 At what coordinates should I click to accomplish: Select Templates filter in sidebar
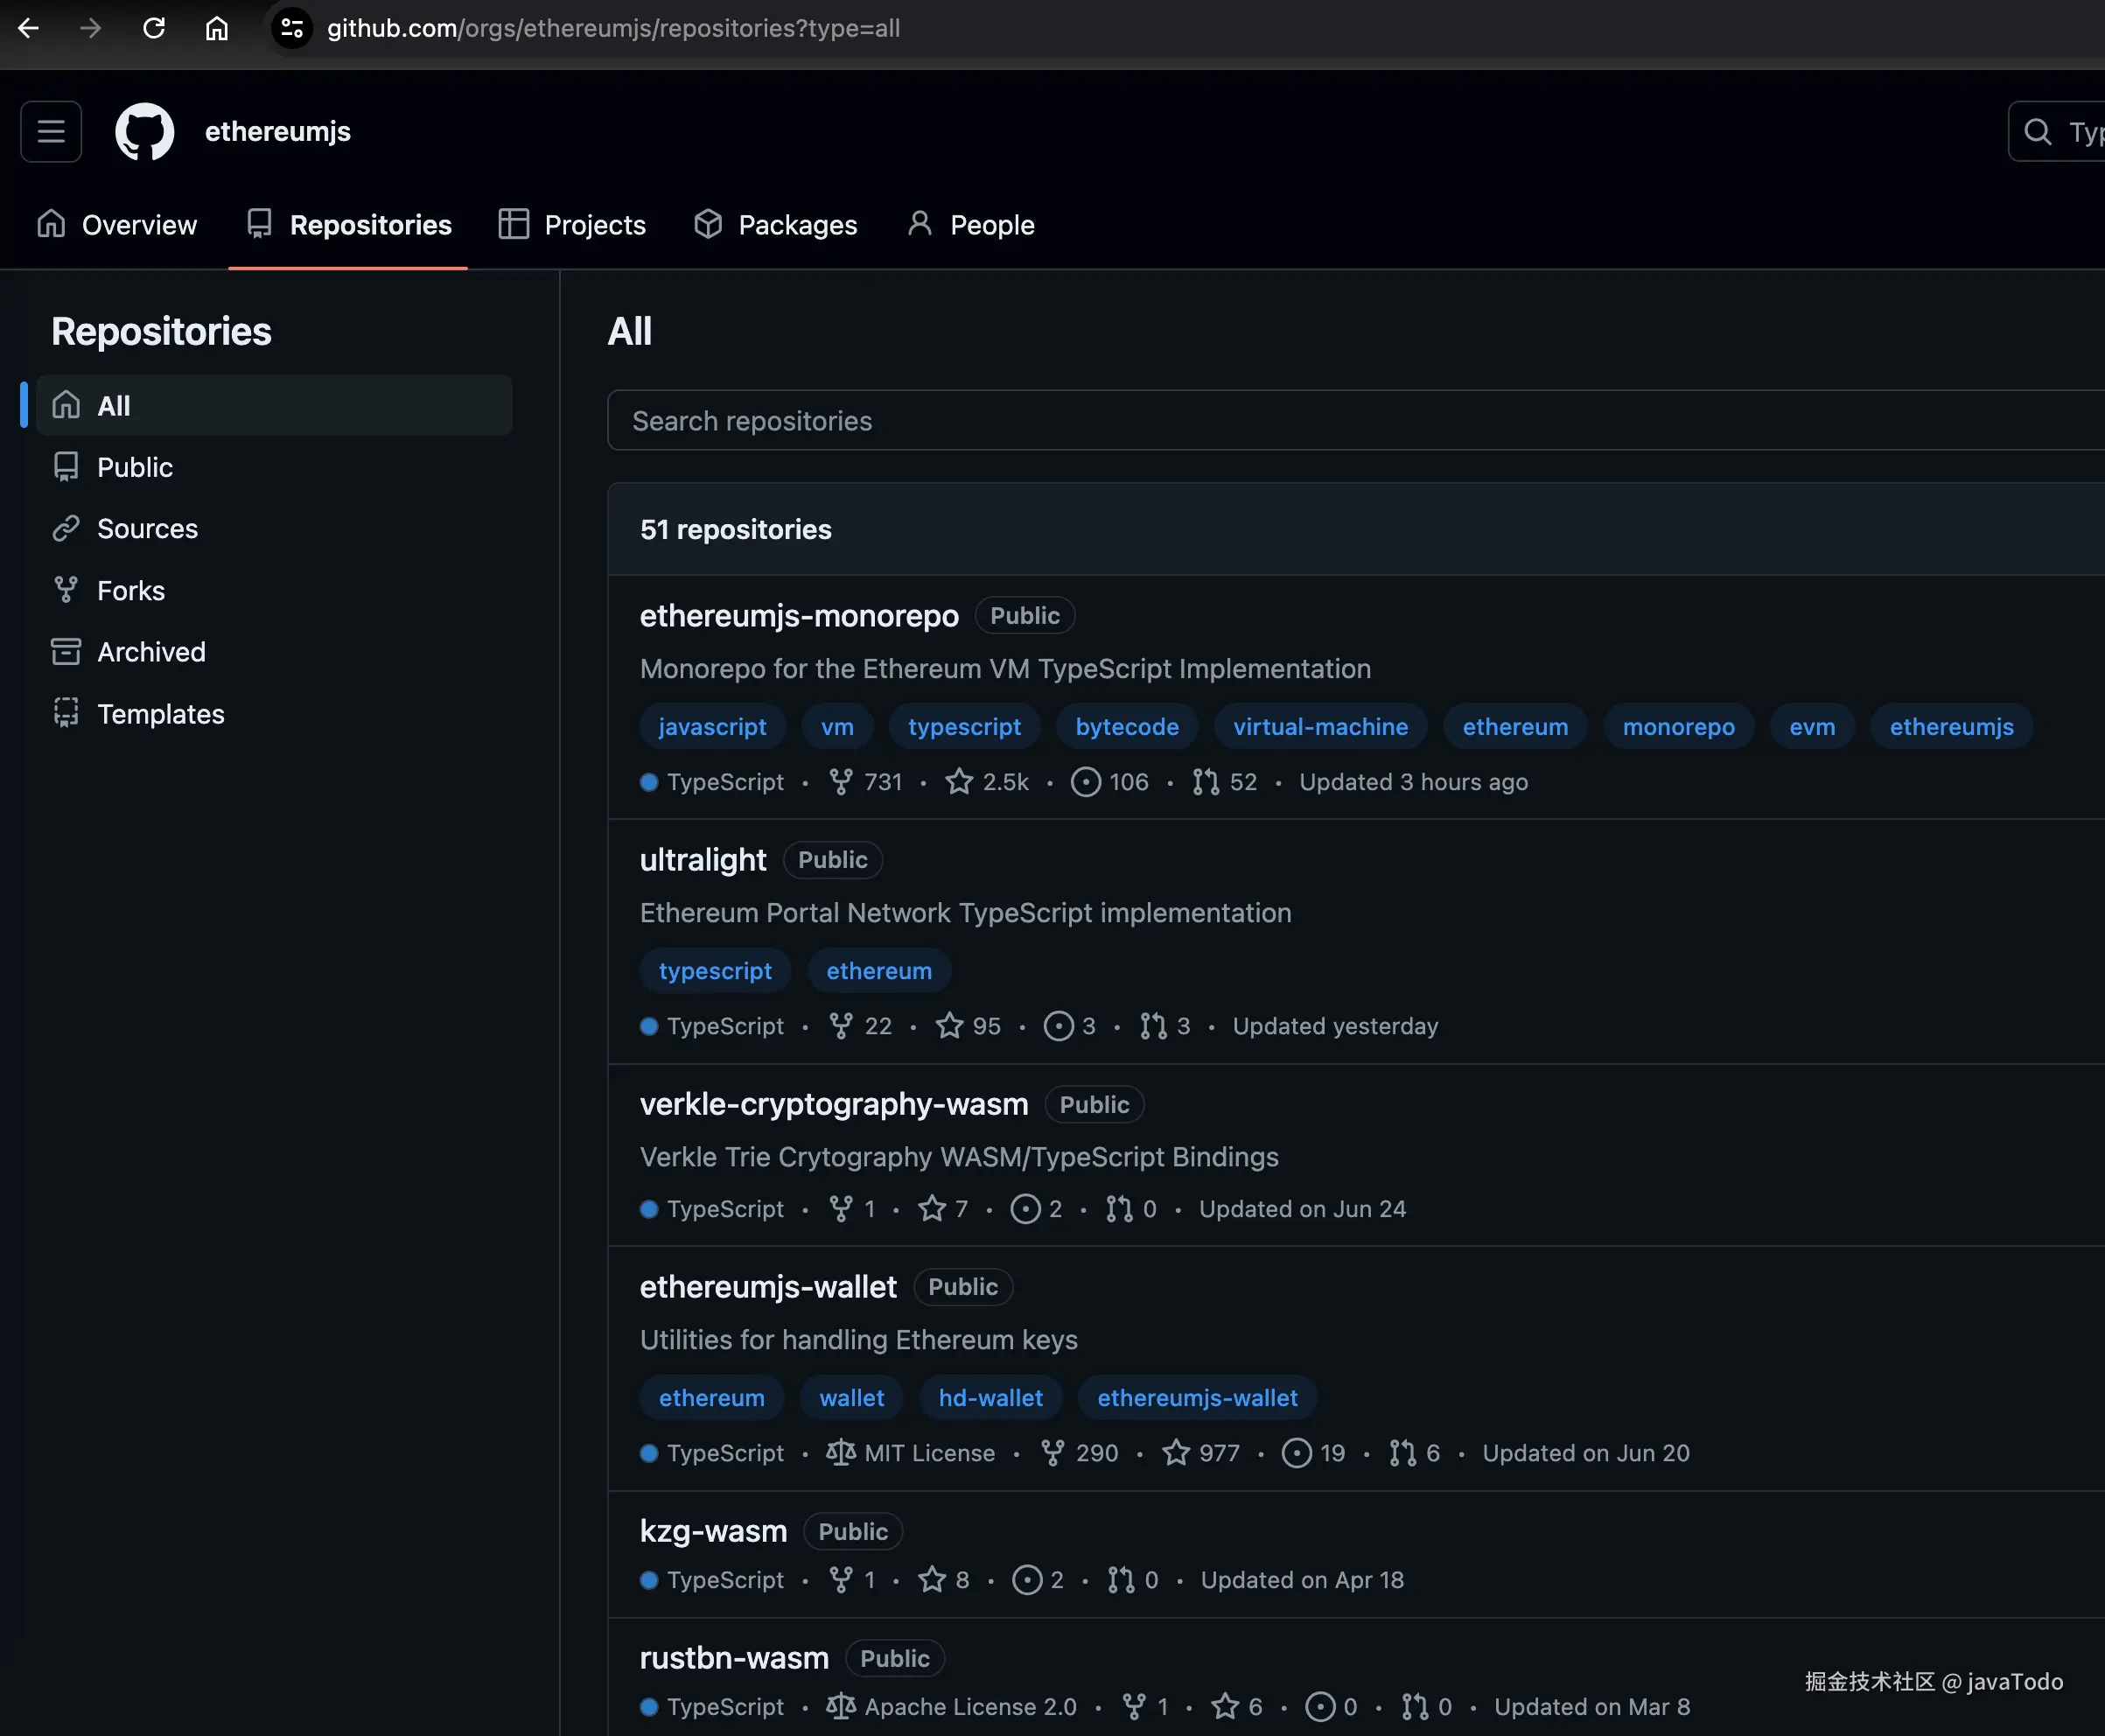(161, 714)
